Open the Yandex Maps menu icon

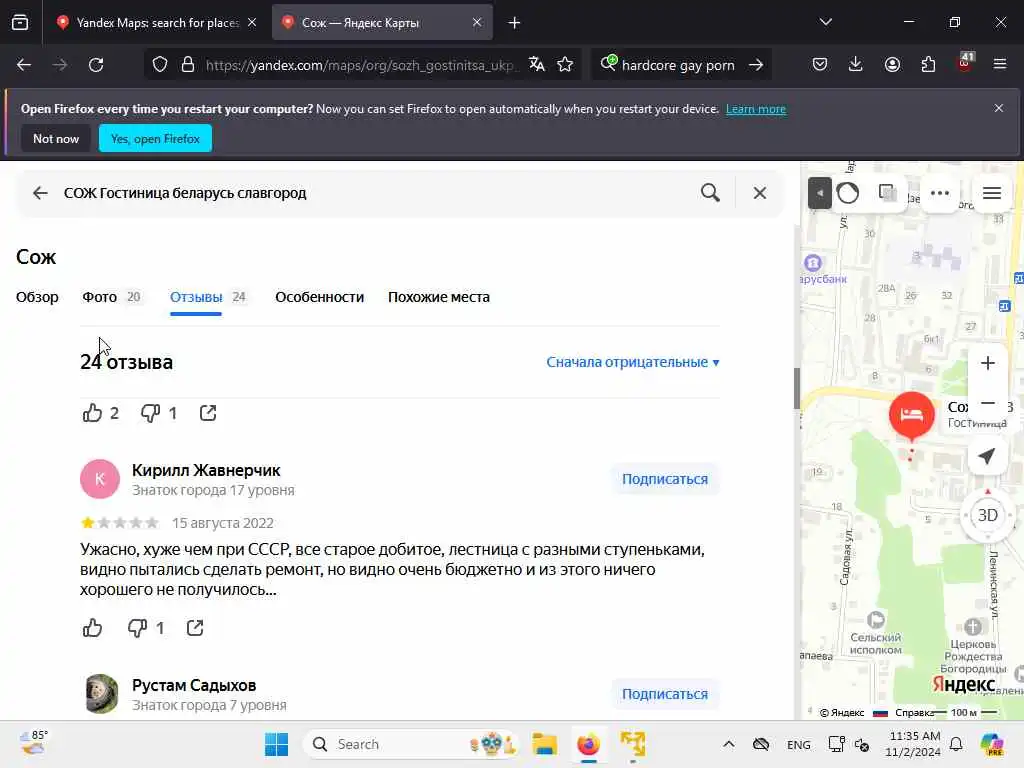click(992, 193)
